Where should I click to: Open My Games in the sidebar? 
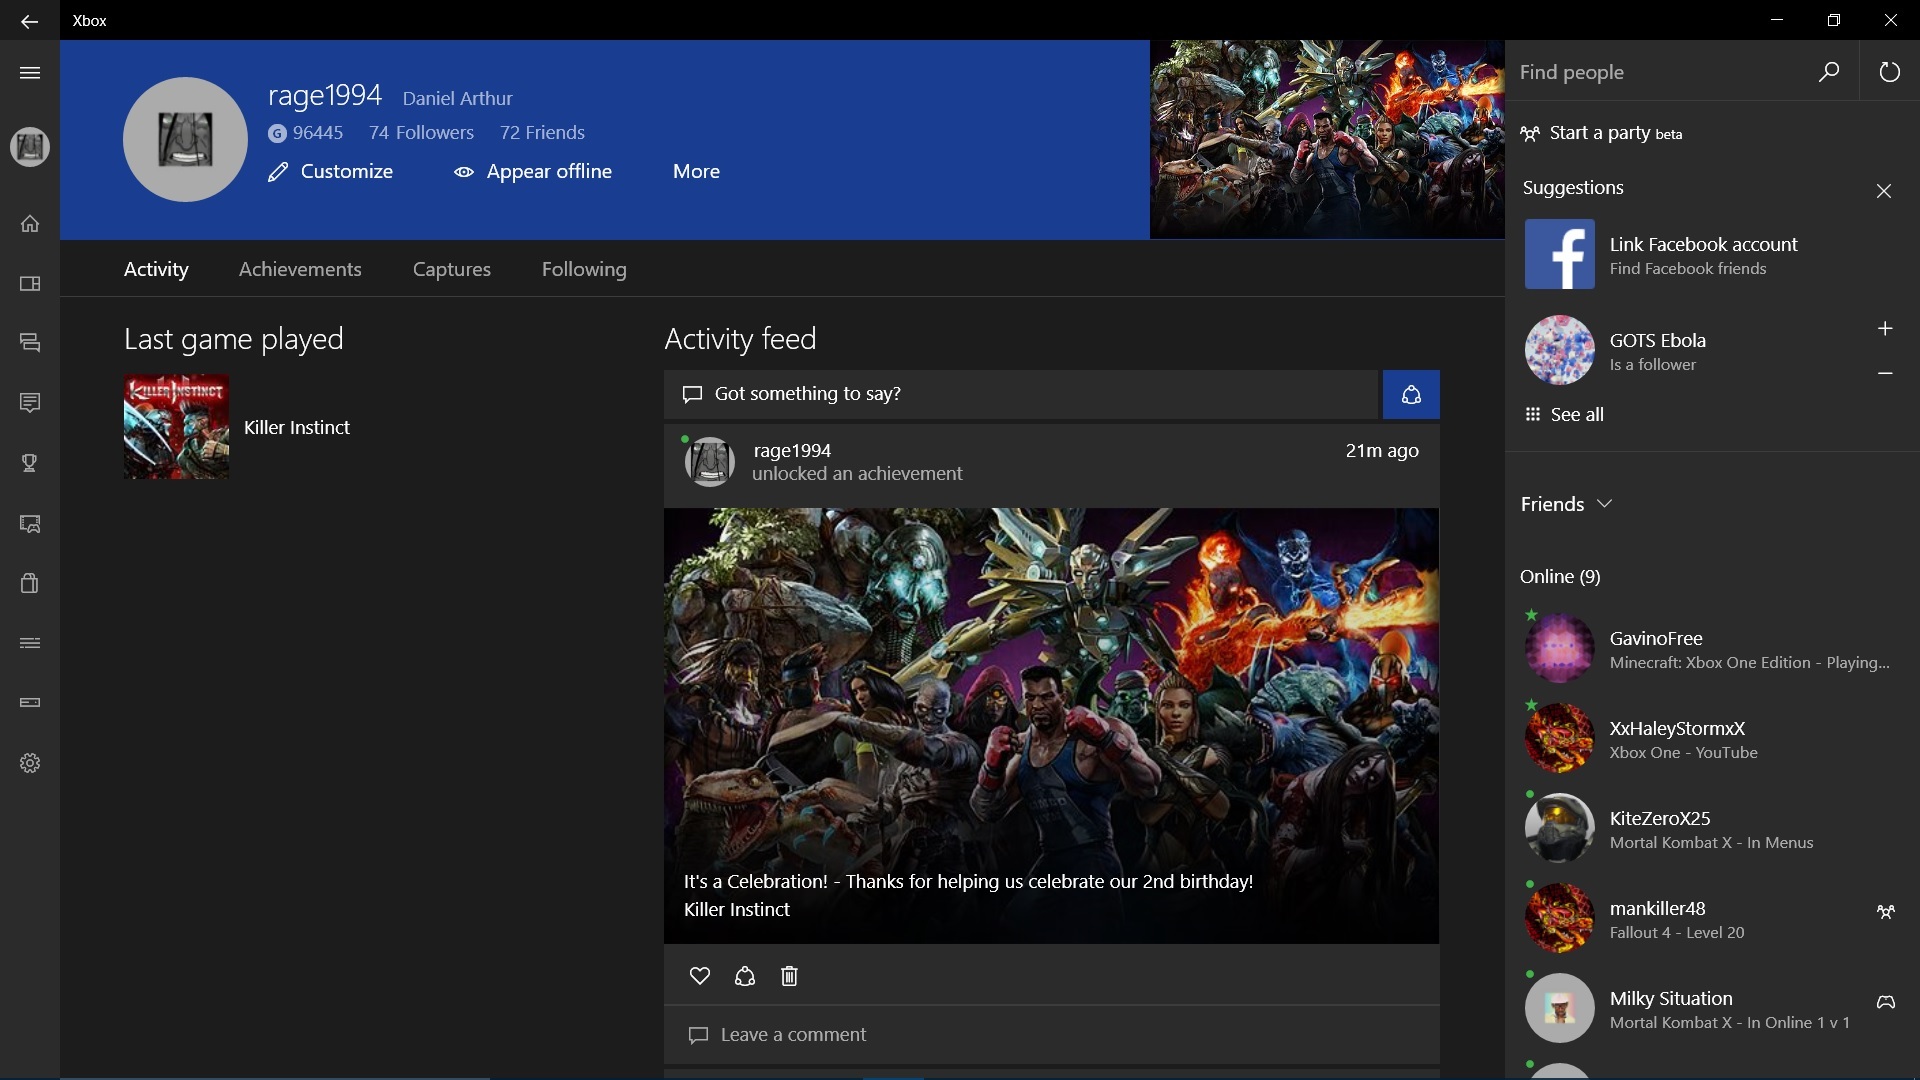[x=30, y=283]
